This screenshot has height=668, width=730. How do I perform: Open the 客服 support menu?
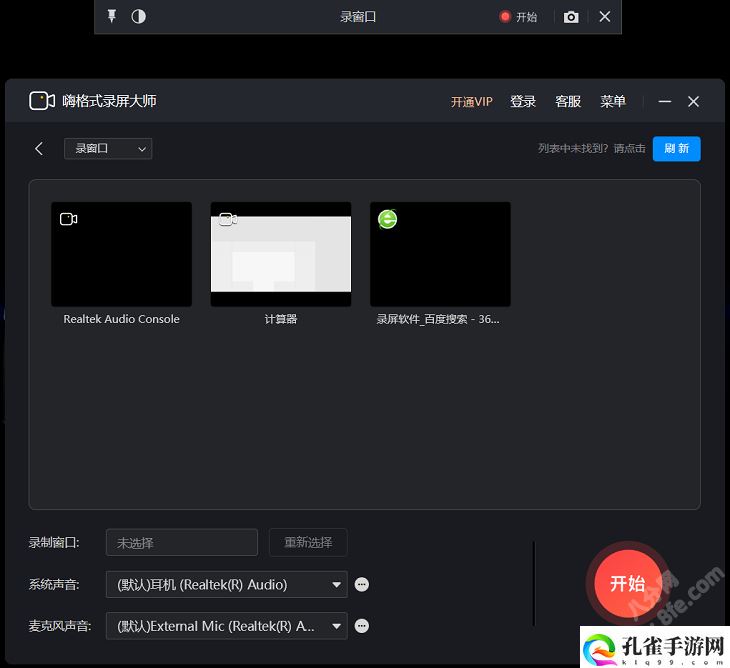click(568, 101)
